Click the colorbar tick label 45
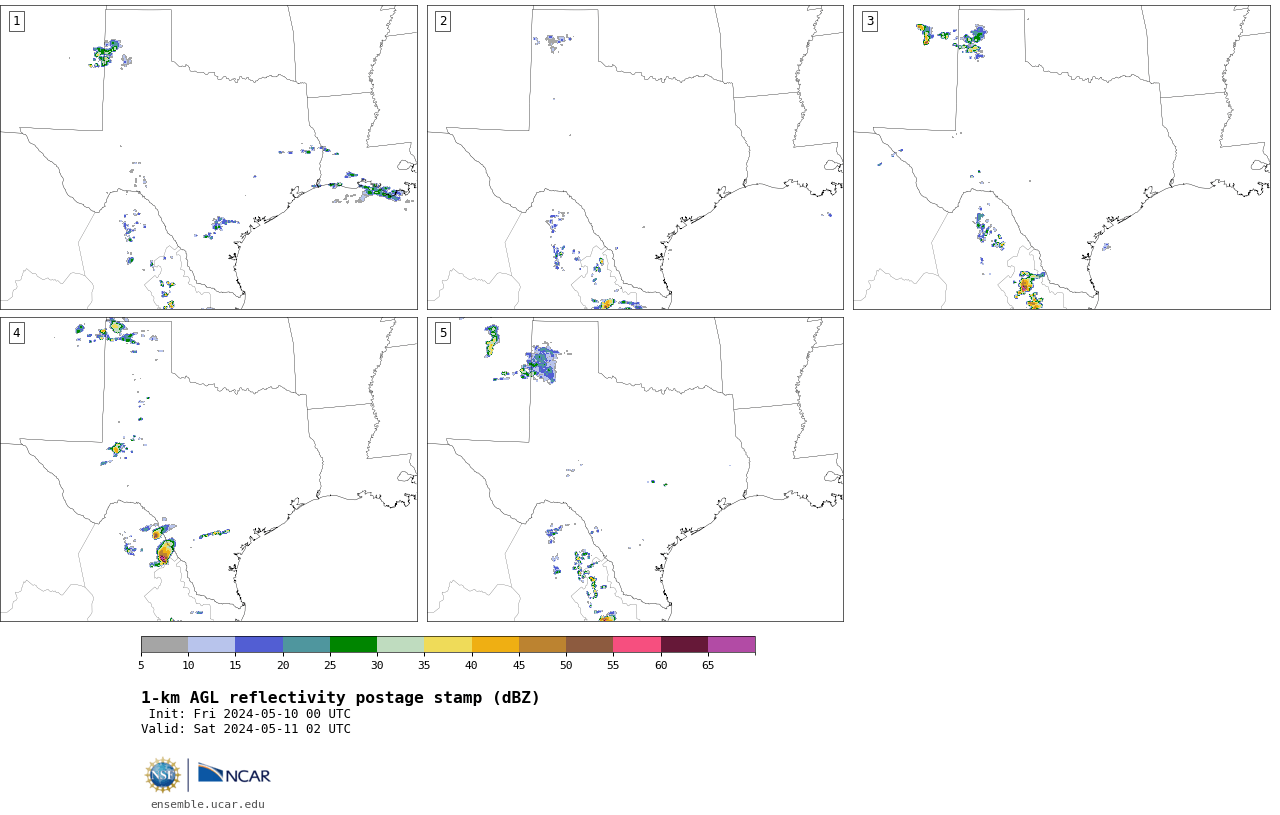Viewport: 1280px width, 815px height. pos(519,666)
